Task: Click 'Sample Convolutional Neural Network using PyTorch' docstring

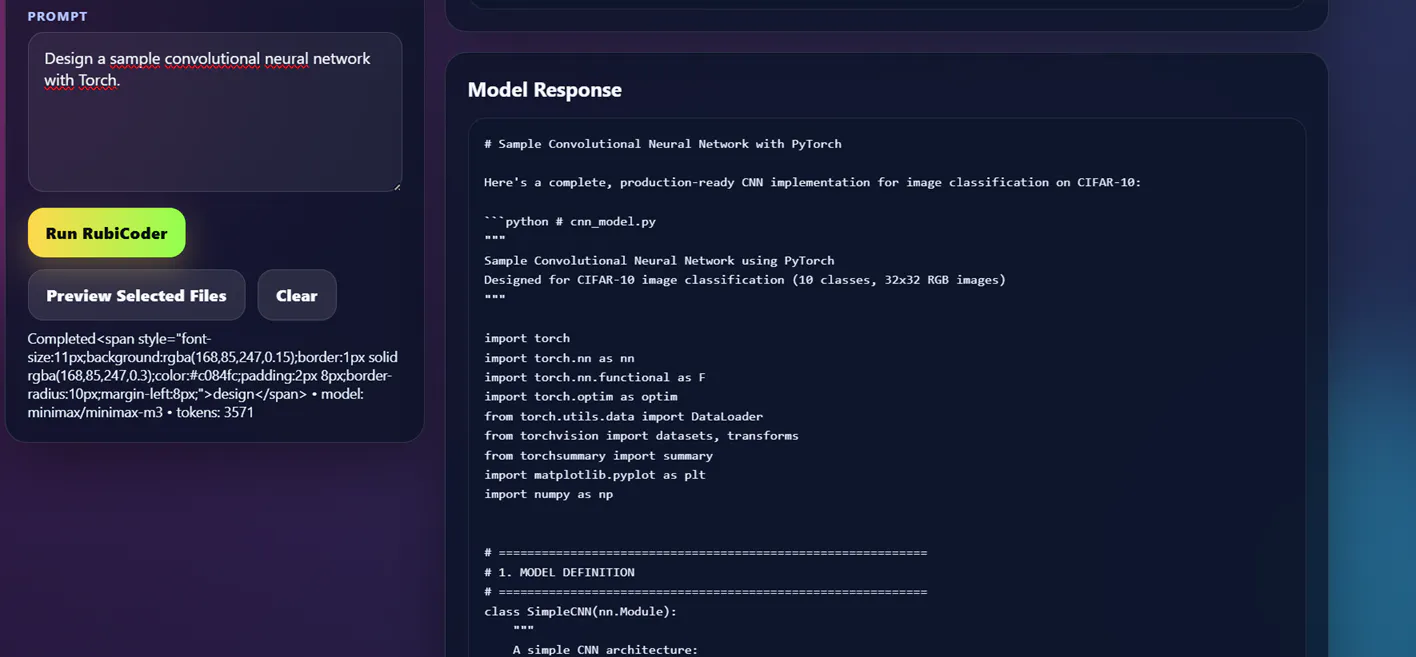Action: pyautogui.click(x=659, y=260)
